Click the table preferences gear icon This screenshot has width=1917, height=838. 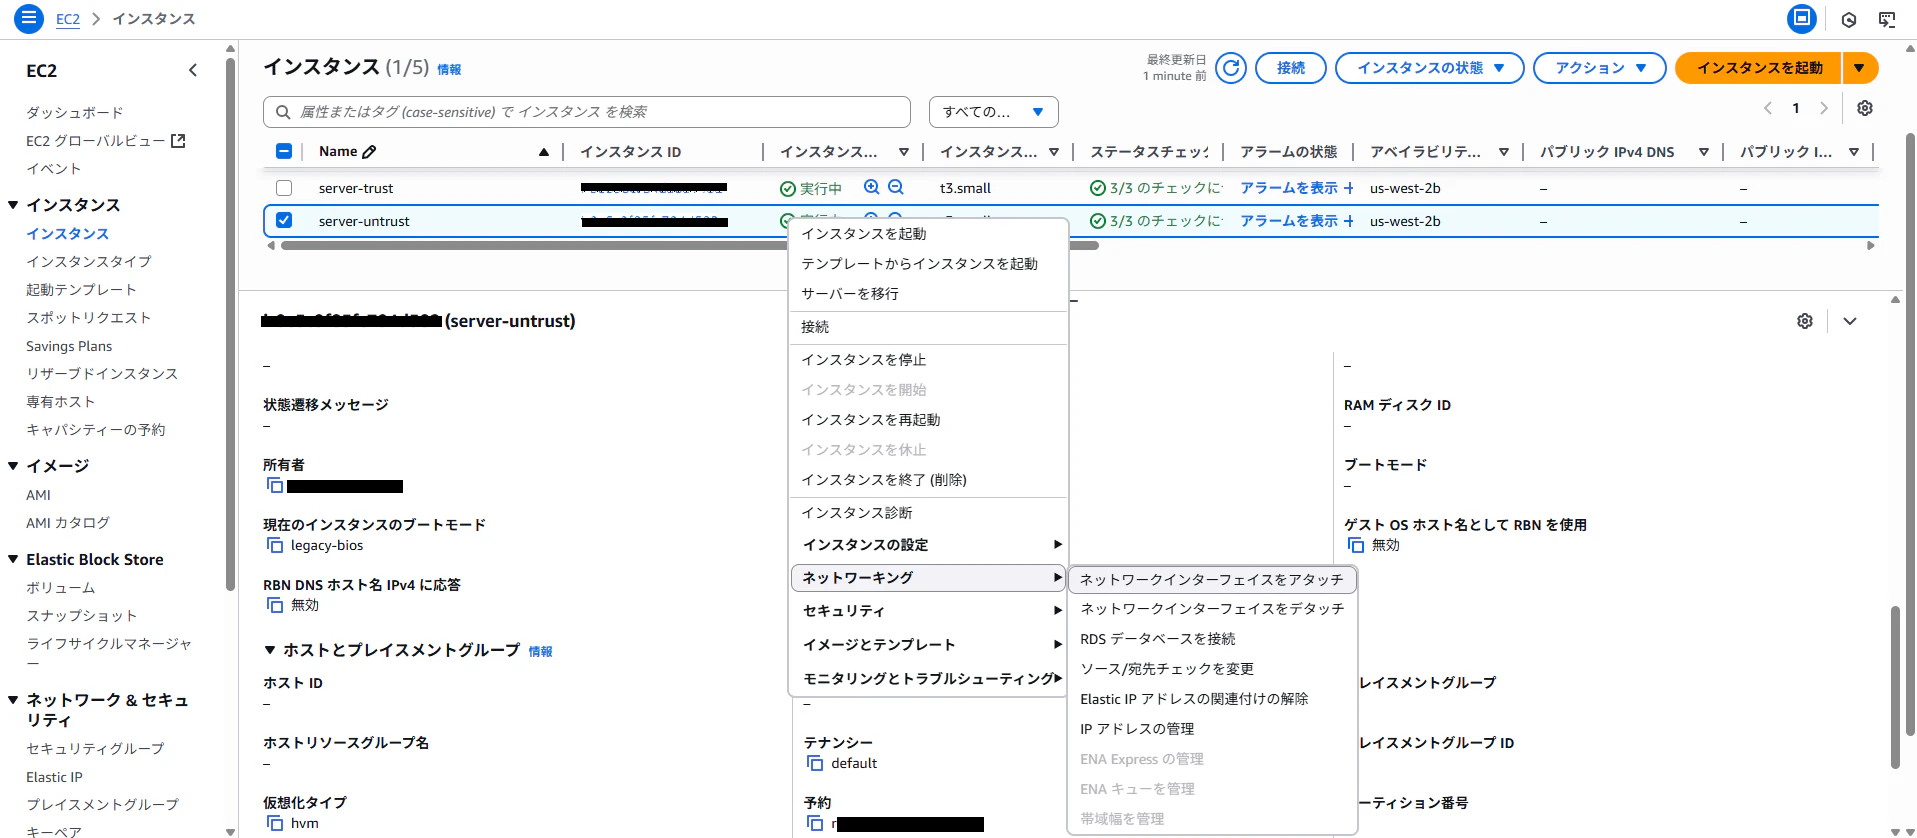[x=1865, y=108]
